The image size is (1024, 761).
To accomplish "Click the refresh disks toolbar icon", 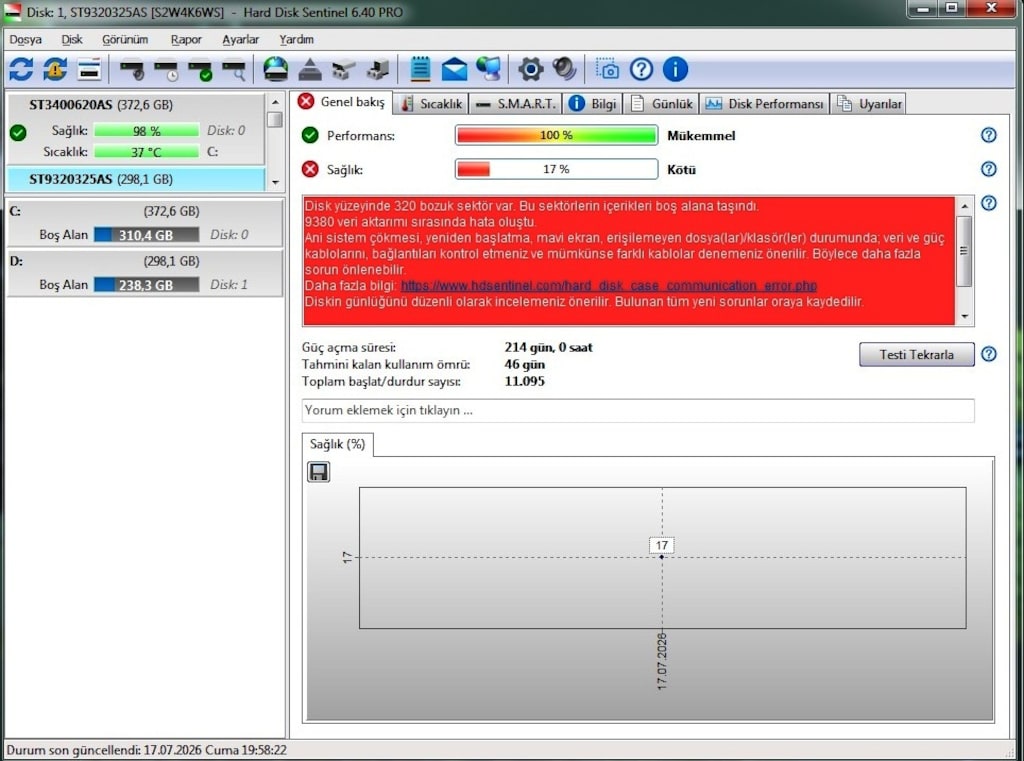I will click(21, 69).
